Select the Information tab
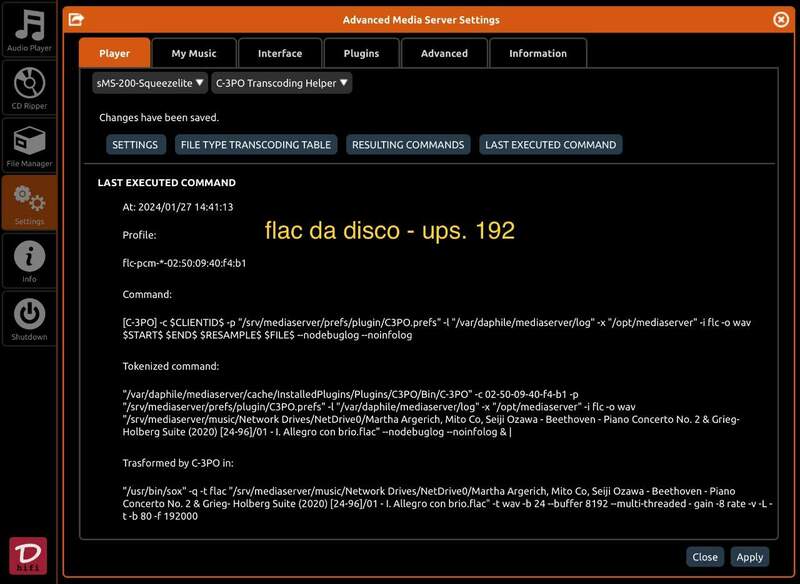Screen dimensions: 800x584 [x=537, y=53]
